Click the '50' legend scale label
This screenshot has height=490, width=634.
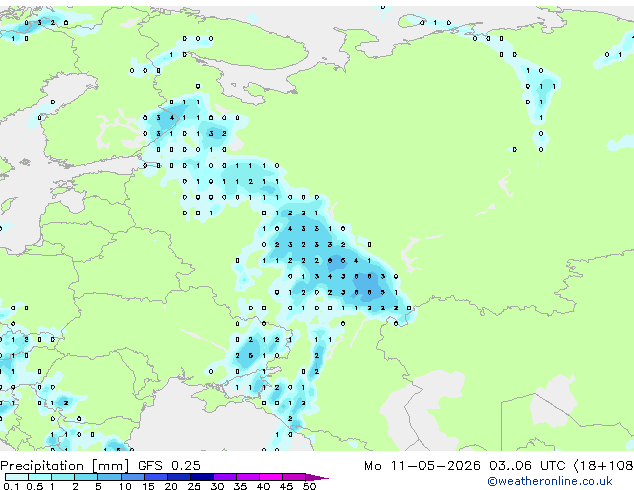click(x=310, y=486)
